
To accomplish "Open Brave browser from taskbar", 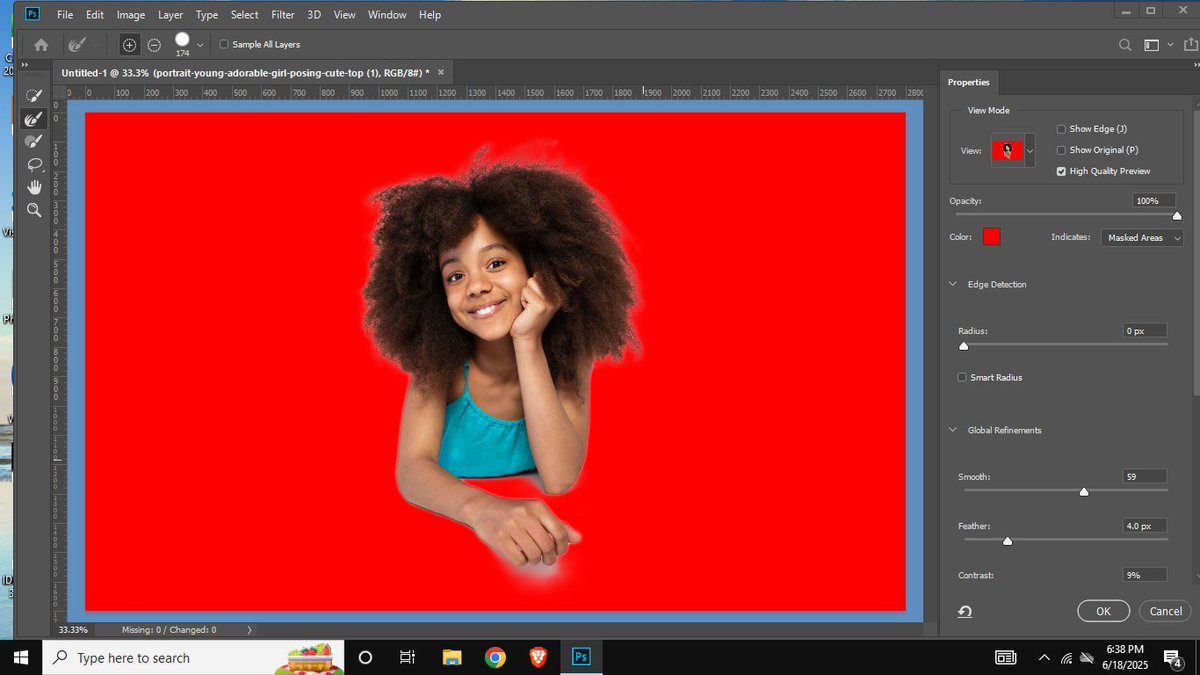I will click(x=538, y=657).
